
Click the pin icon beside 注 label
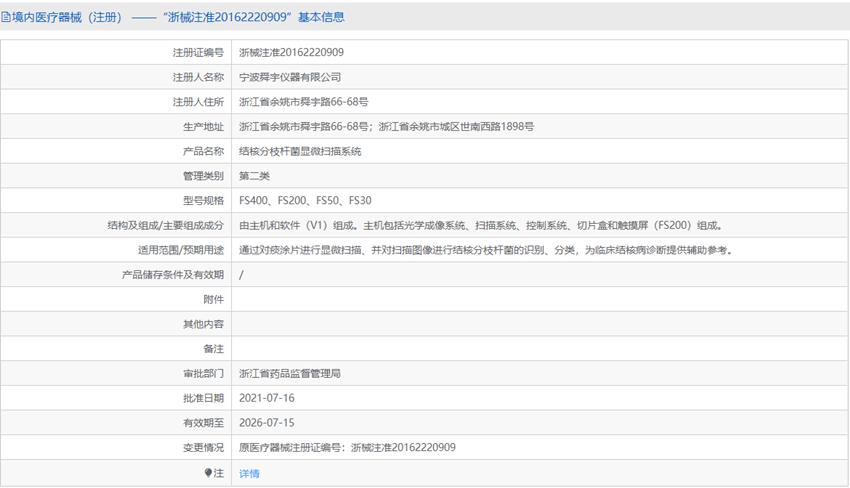[x=208, y=473]
